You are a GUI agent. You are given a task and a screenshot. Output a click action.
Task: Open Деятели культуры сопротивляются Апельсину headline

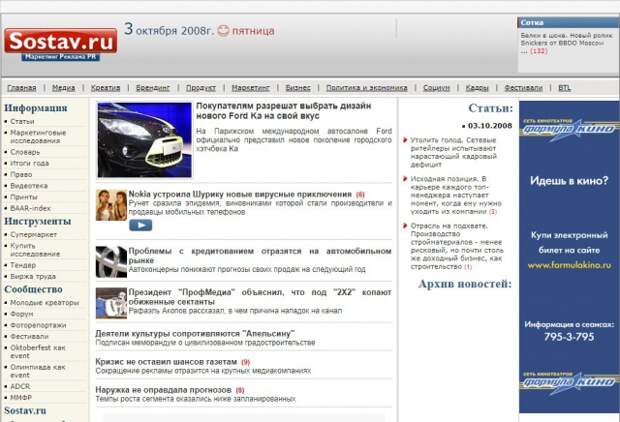(195, 333)
